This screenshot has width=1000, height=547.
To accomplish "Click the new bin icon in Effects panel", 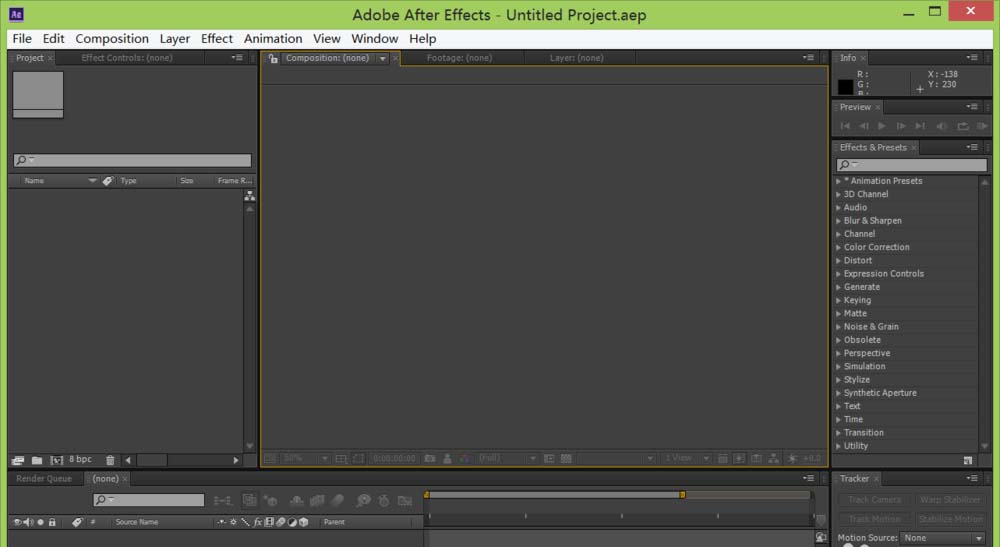I will tap(967, 460).
